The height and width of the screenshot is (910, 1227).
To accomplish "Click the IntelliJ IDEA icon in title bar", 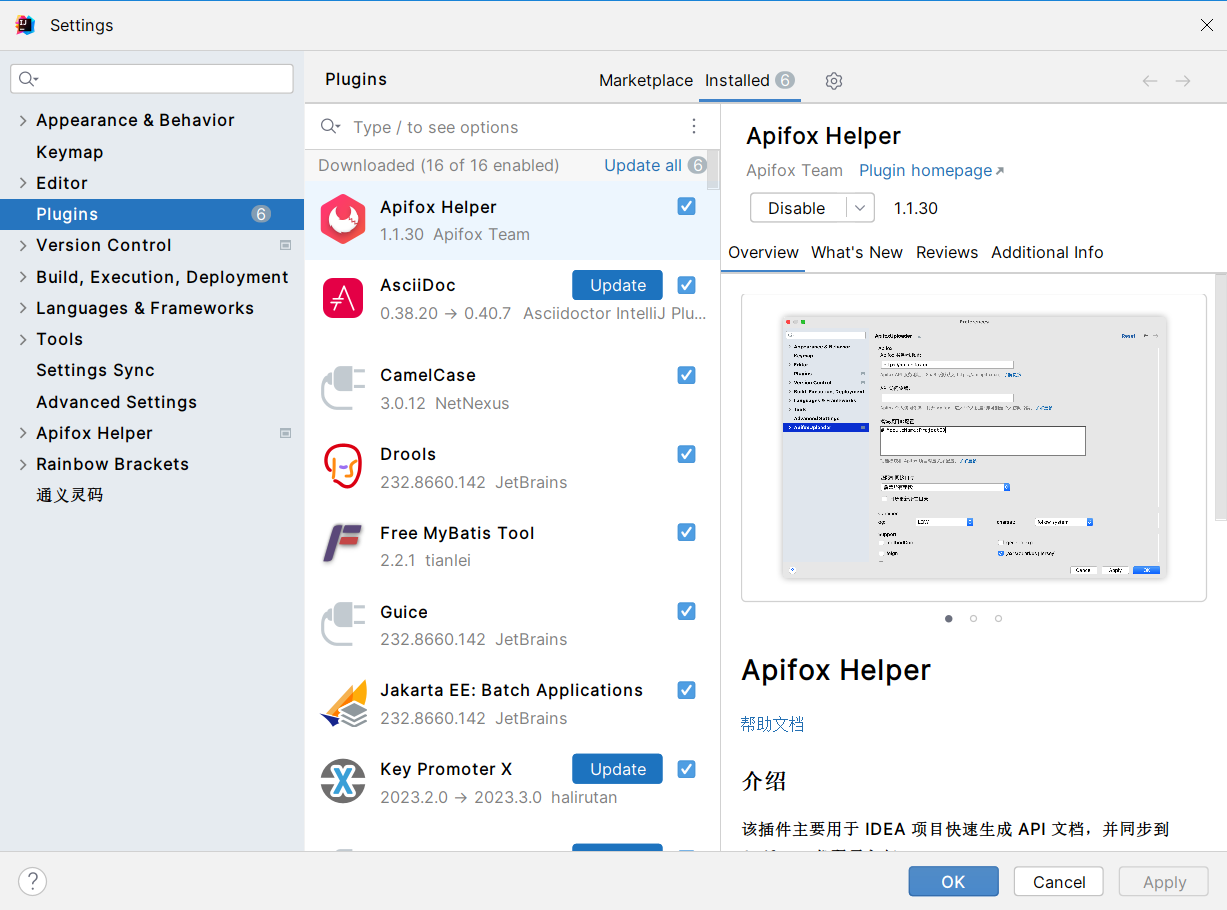I will 26,25.
